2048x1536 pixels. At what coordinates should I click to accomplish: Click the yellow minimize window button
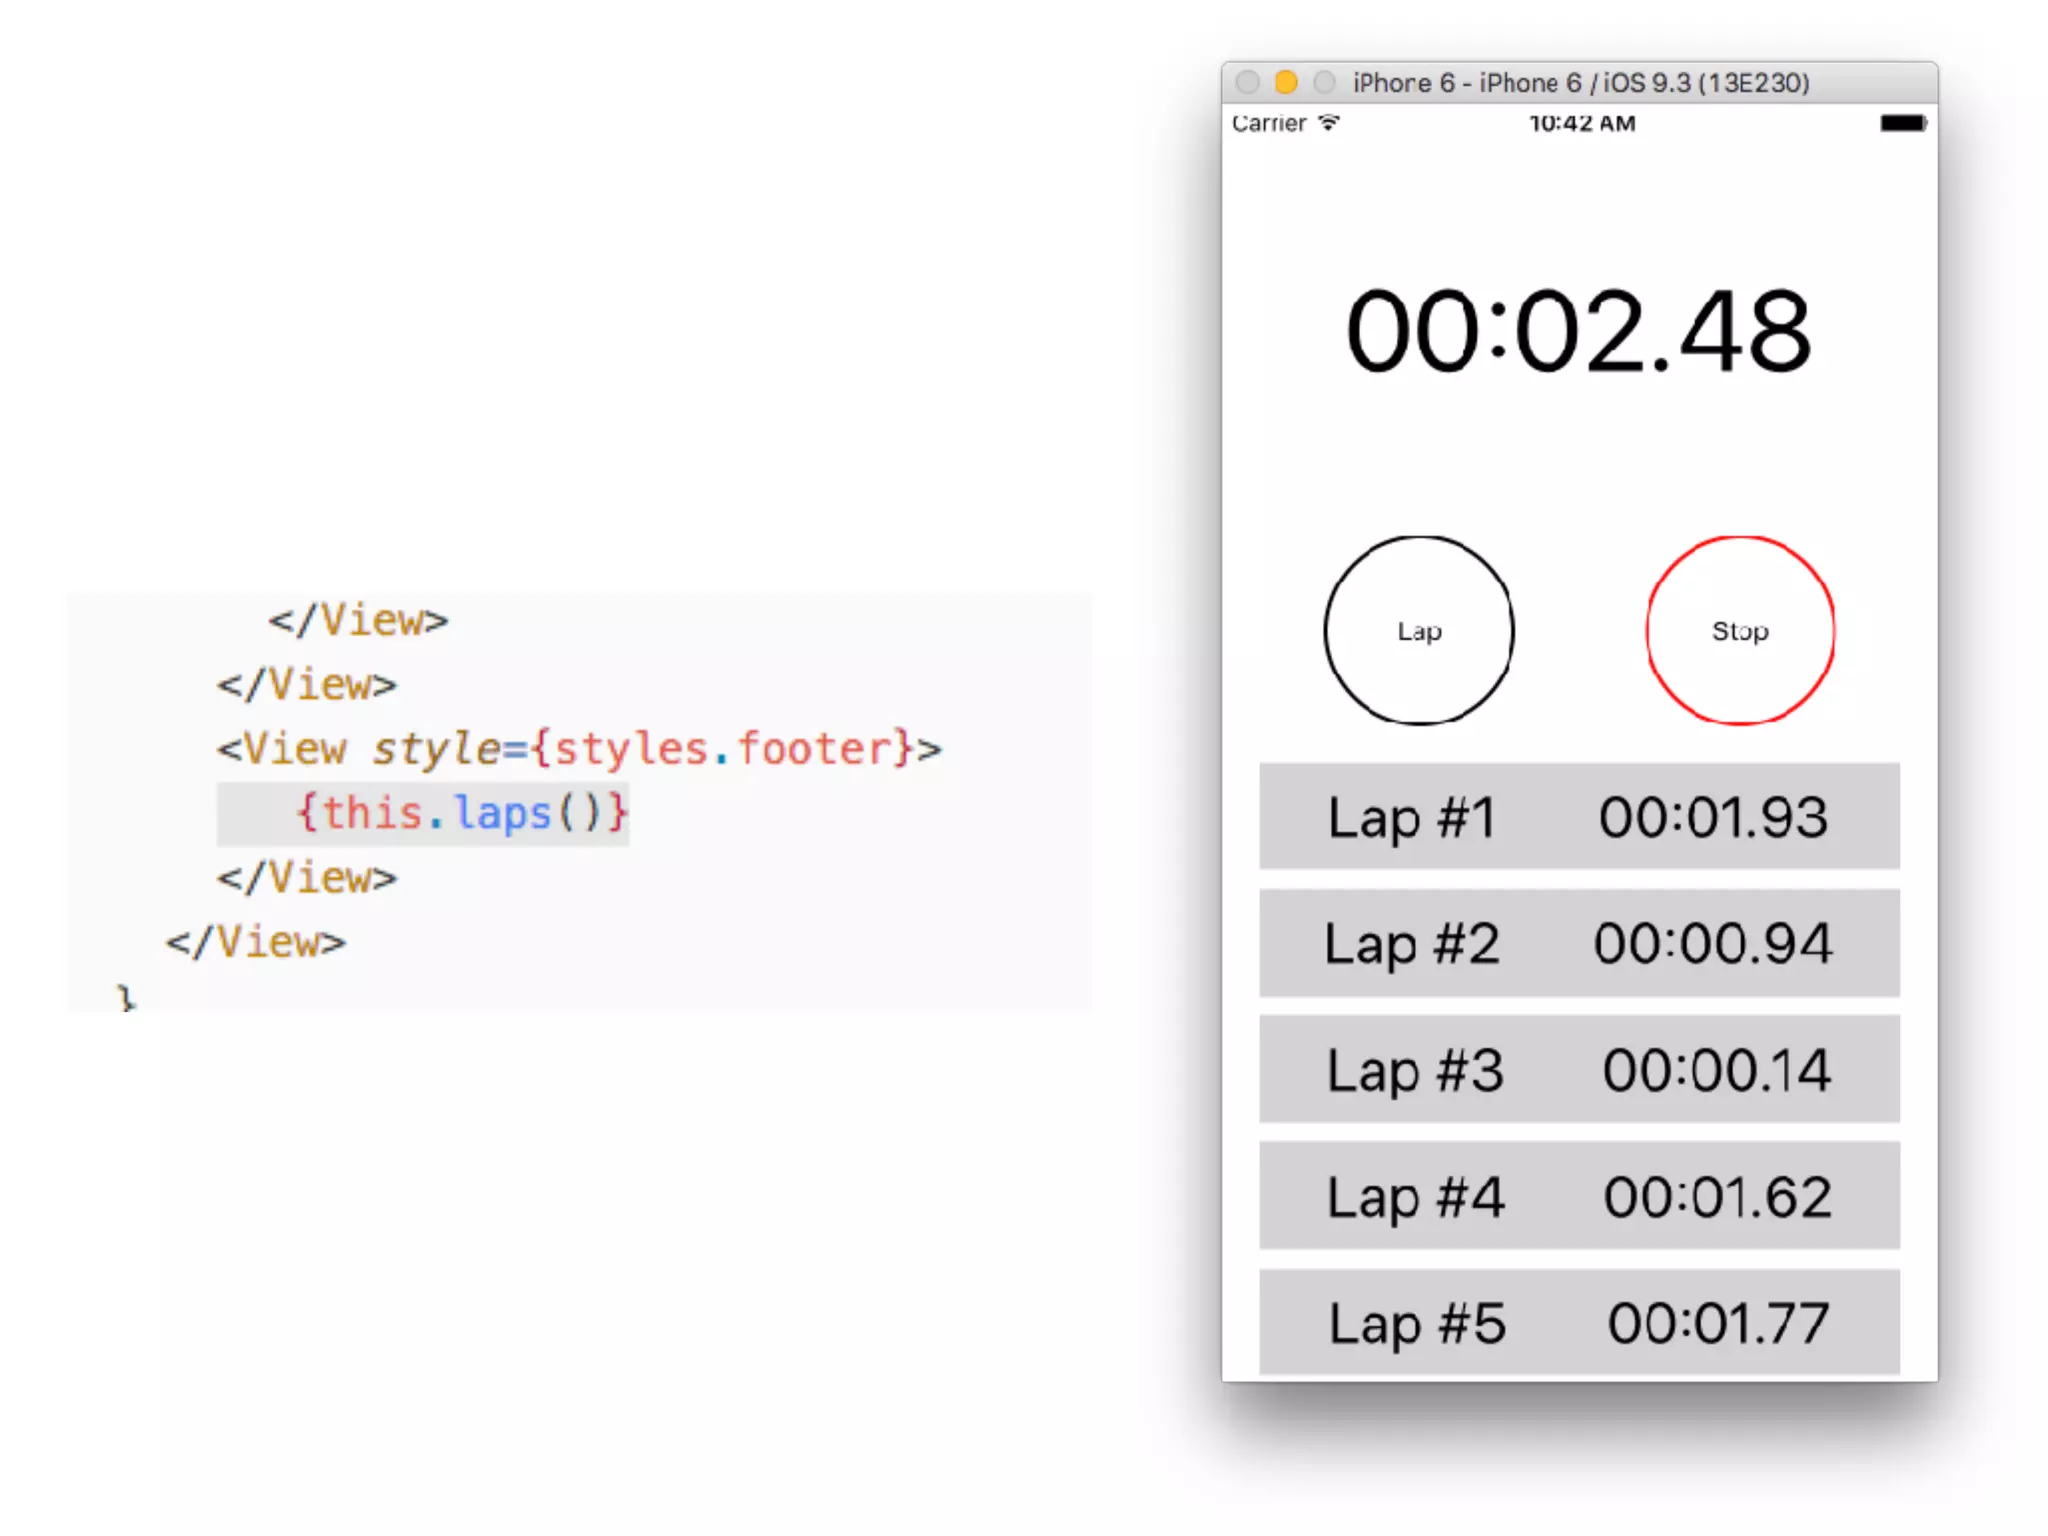tap(1286, 82)
